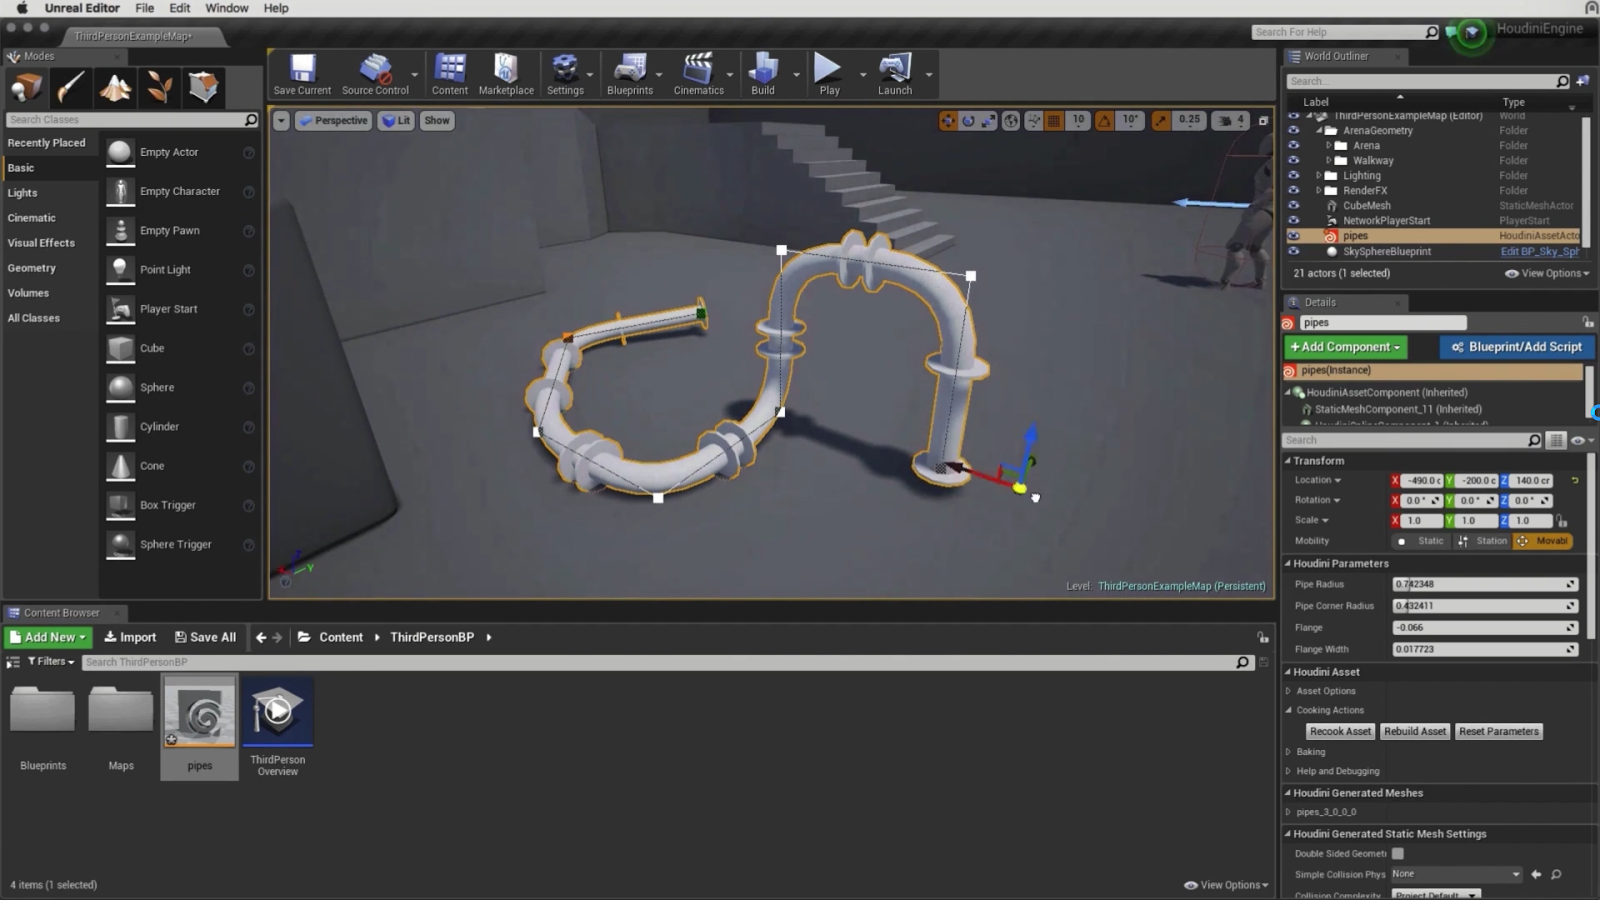
Task: Open the Edit menu
Action: 180,8
